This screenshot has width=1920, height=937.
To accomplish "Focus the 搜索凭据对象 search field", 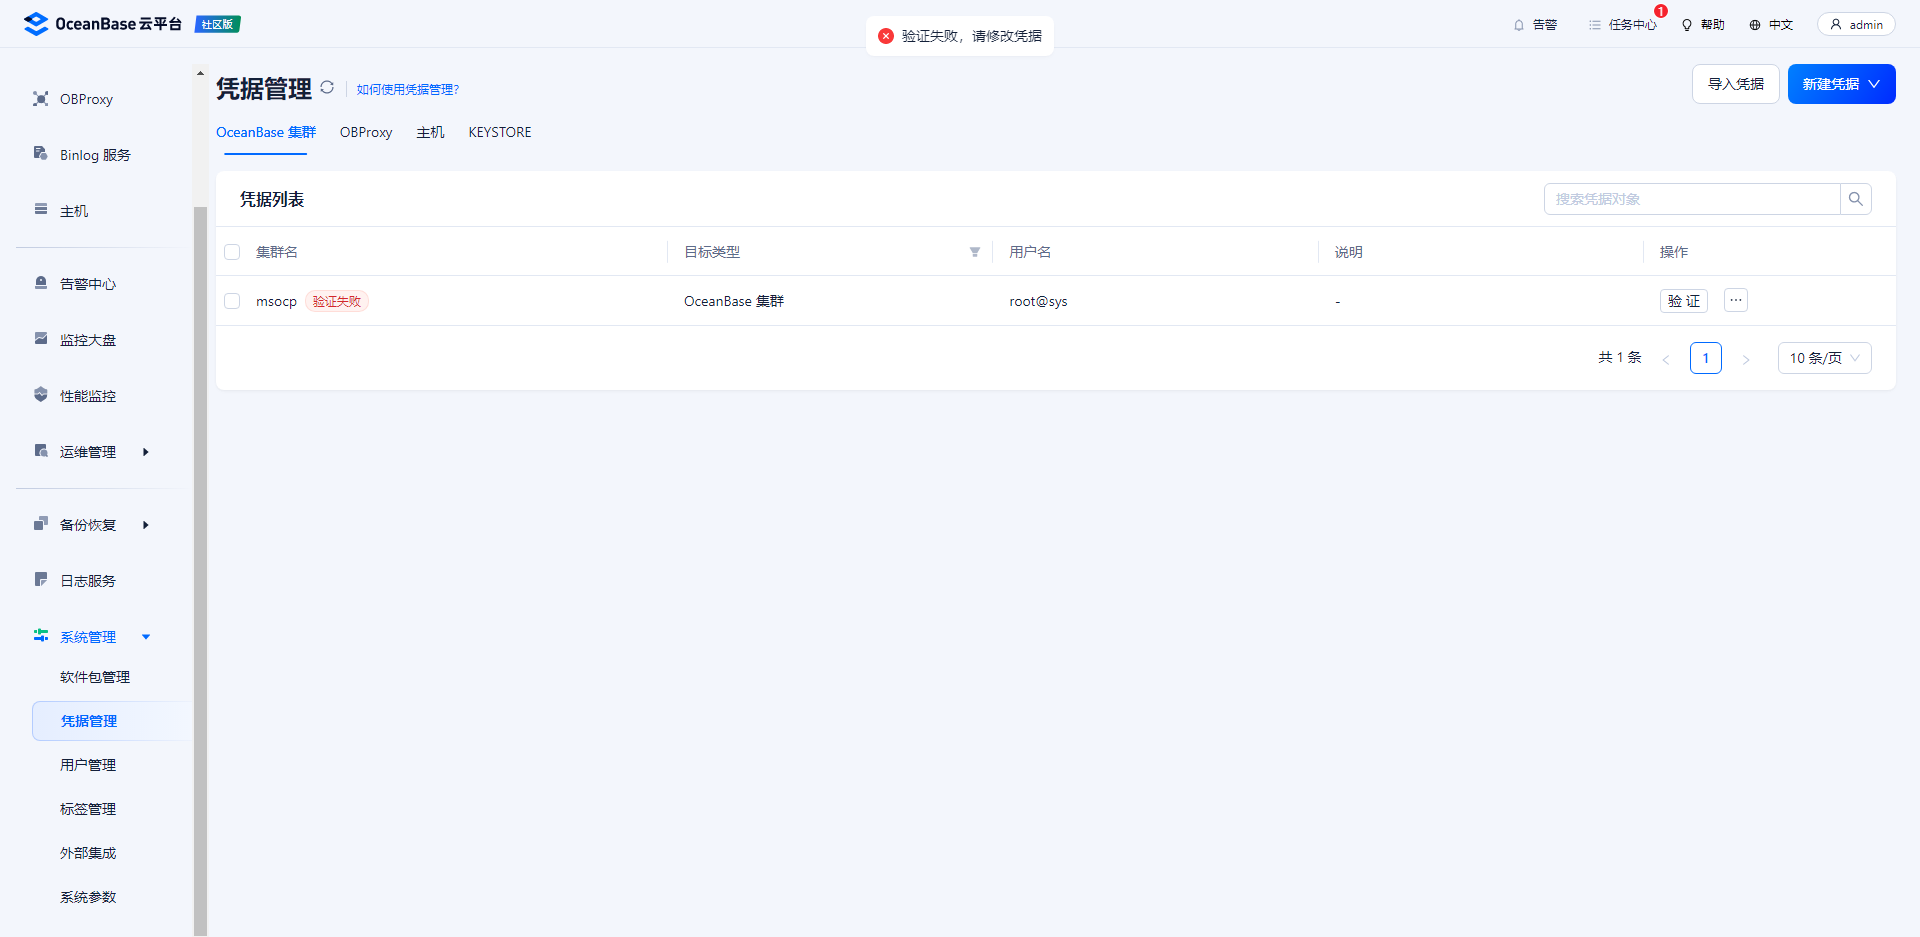I will pos(1692,199).
